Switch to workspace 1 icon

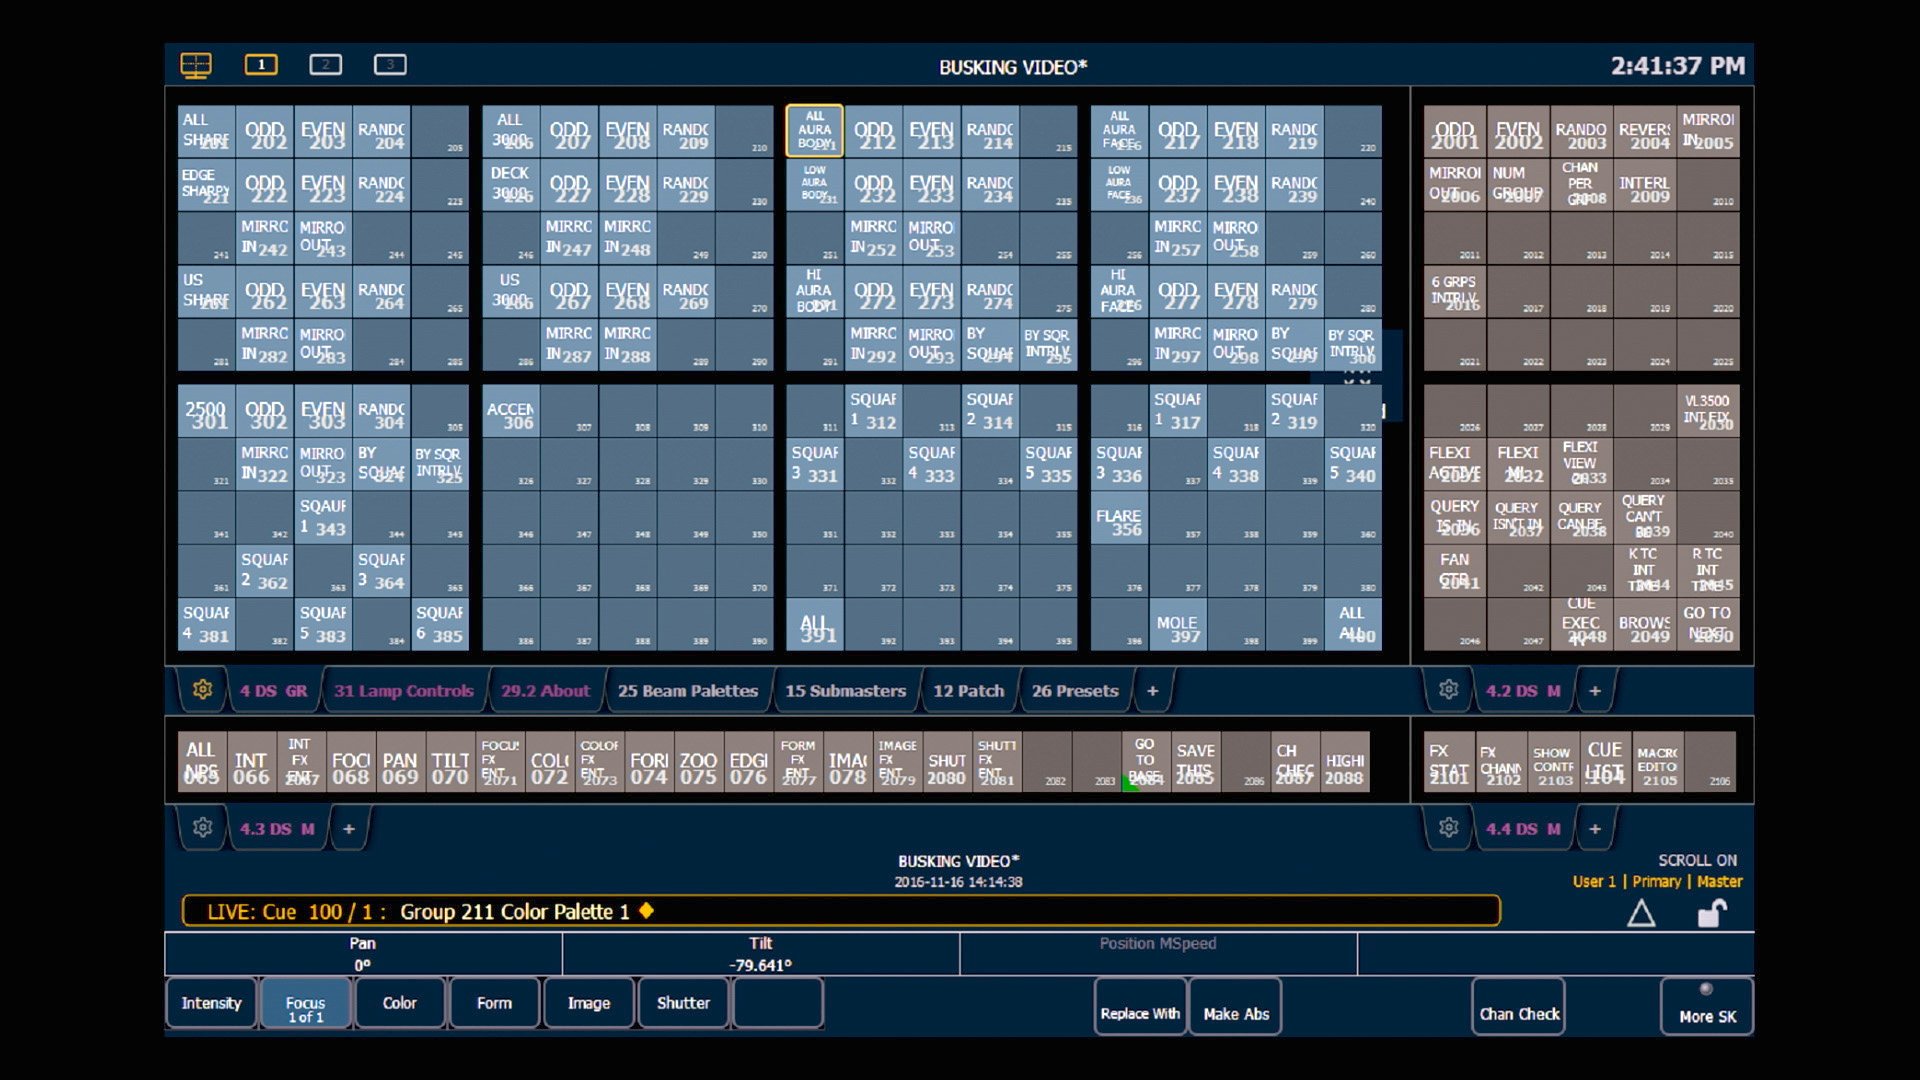[x=261, y=65]
